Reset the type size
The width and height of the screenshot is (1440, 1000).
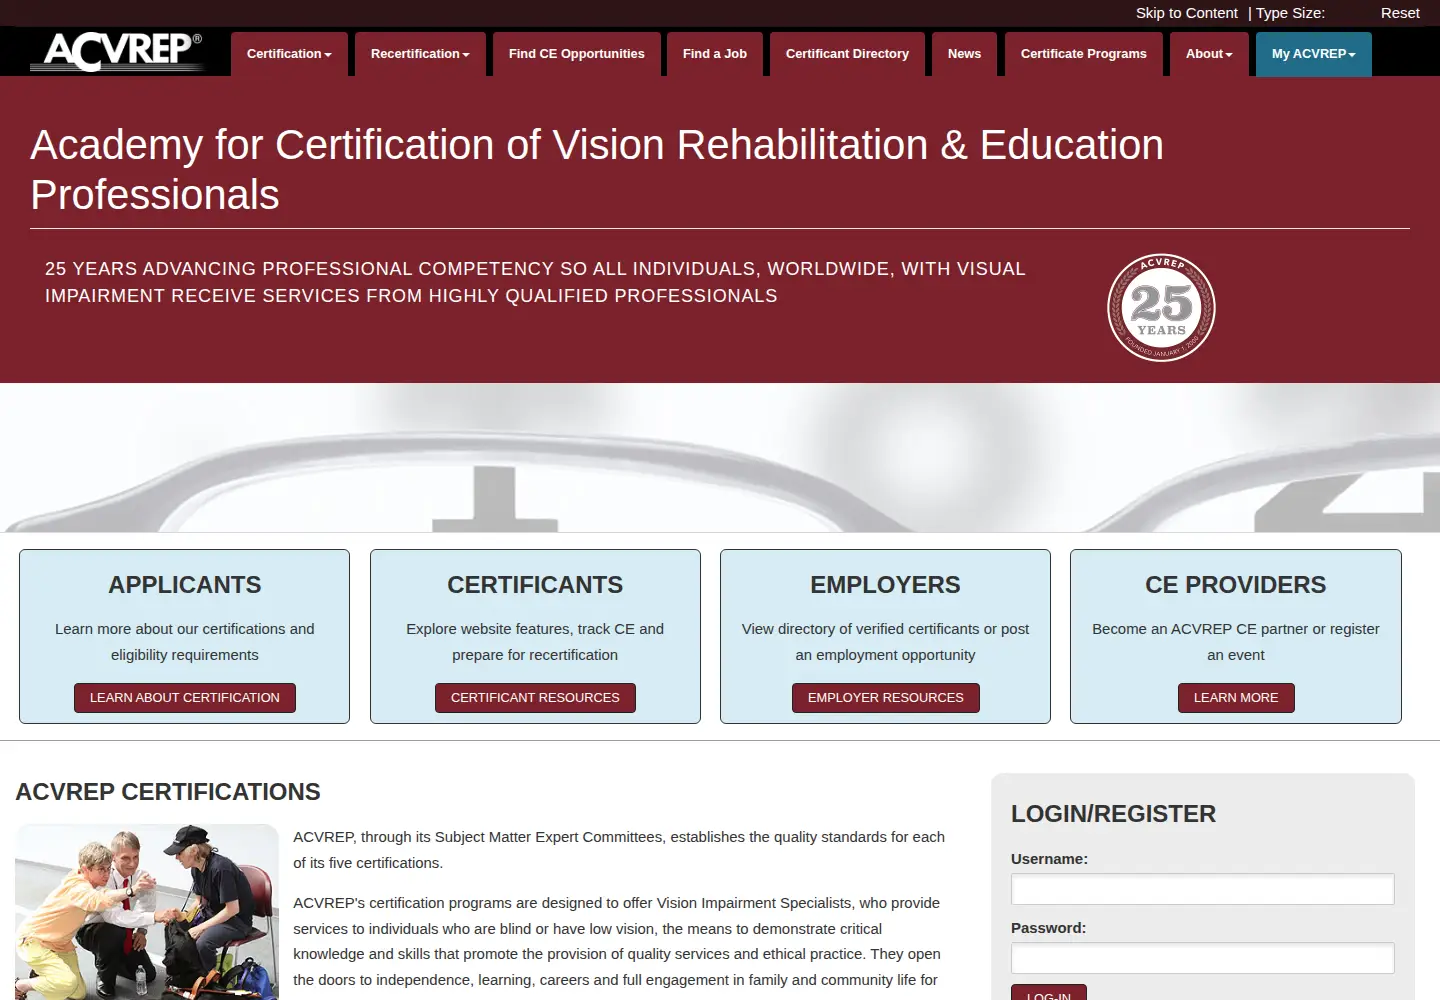(1400, 13)
